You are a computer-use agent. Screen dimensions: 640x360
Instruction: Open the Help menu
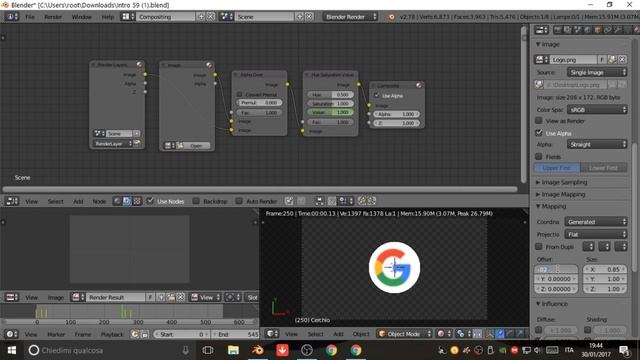(108, 17)
